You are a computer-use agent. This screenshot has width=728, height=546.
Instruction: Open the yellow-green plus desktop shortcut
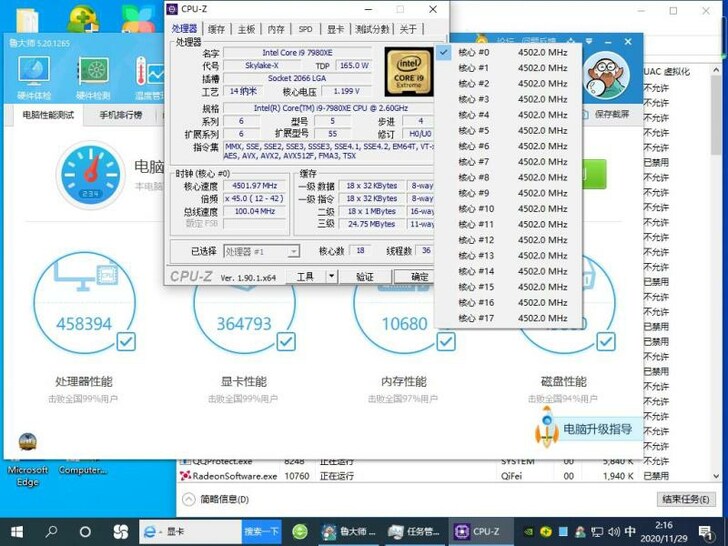[x=83, y=19]
